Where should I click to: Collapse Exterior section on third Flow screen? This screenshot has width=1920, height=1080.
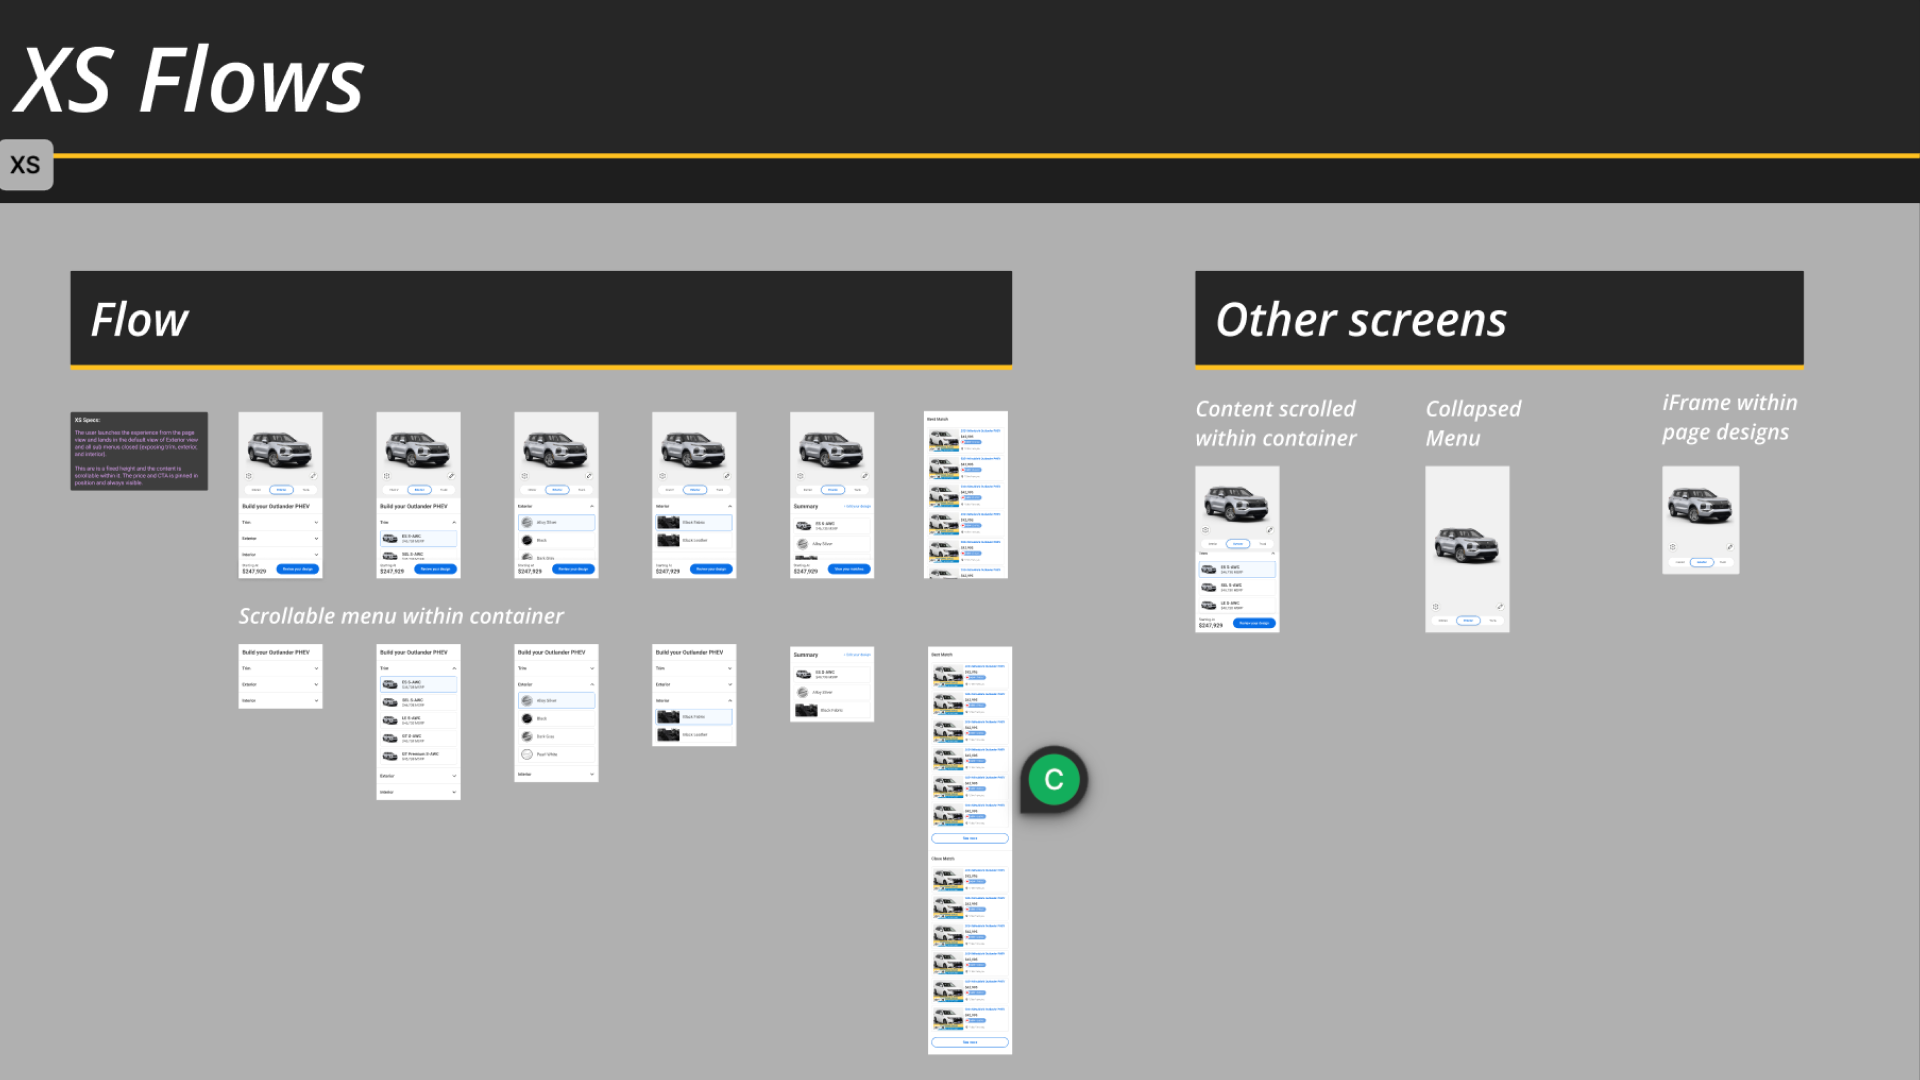pyautogui.click(x=592, y=506)
